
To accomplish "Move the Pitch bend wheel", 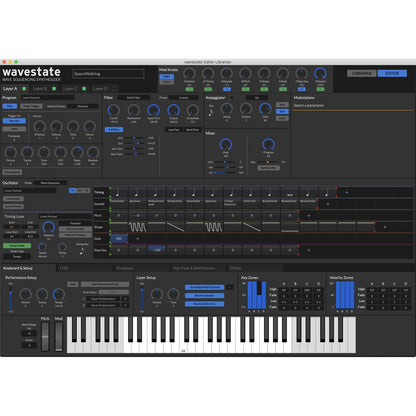I will pyautogui.click(x=45, y=336).
